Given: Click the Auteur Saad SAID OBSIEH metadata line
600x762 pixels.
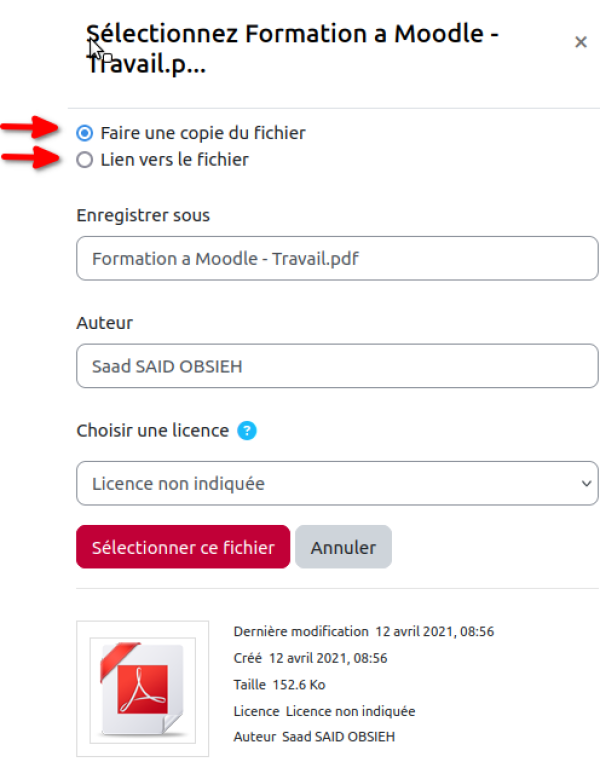Looking at the screenshot, I should (x=314, y=737).
